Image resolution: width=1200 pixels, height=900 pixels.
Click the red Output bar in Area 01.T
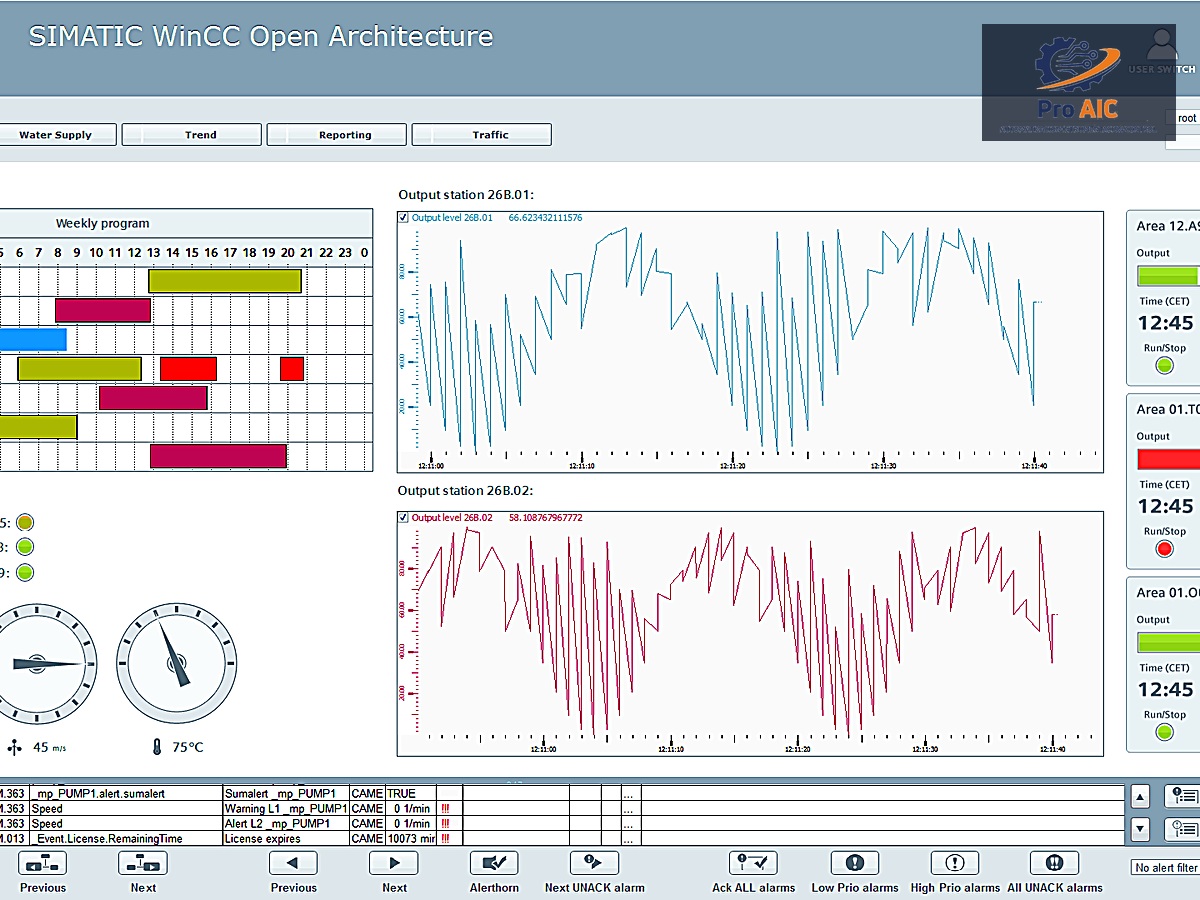1169,459
